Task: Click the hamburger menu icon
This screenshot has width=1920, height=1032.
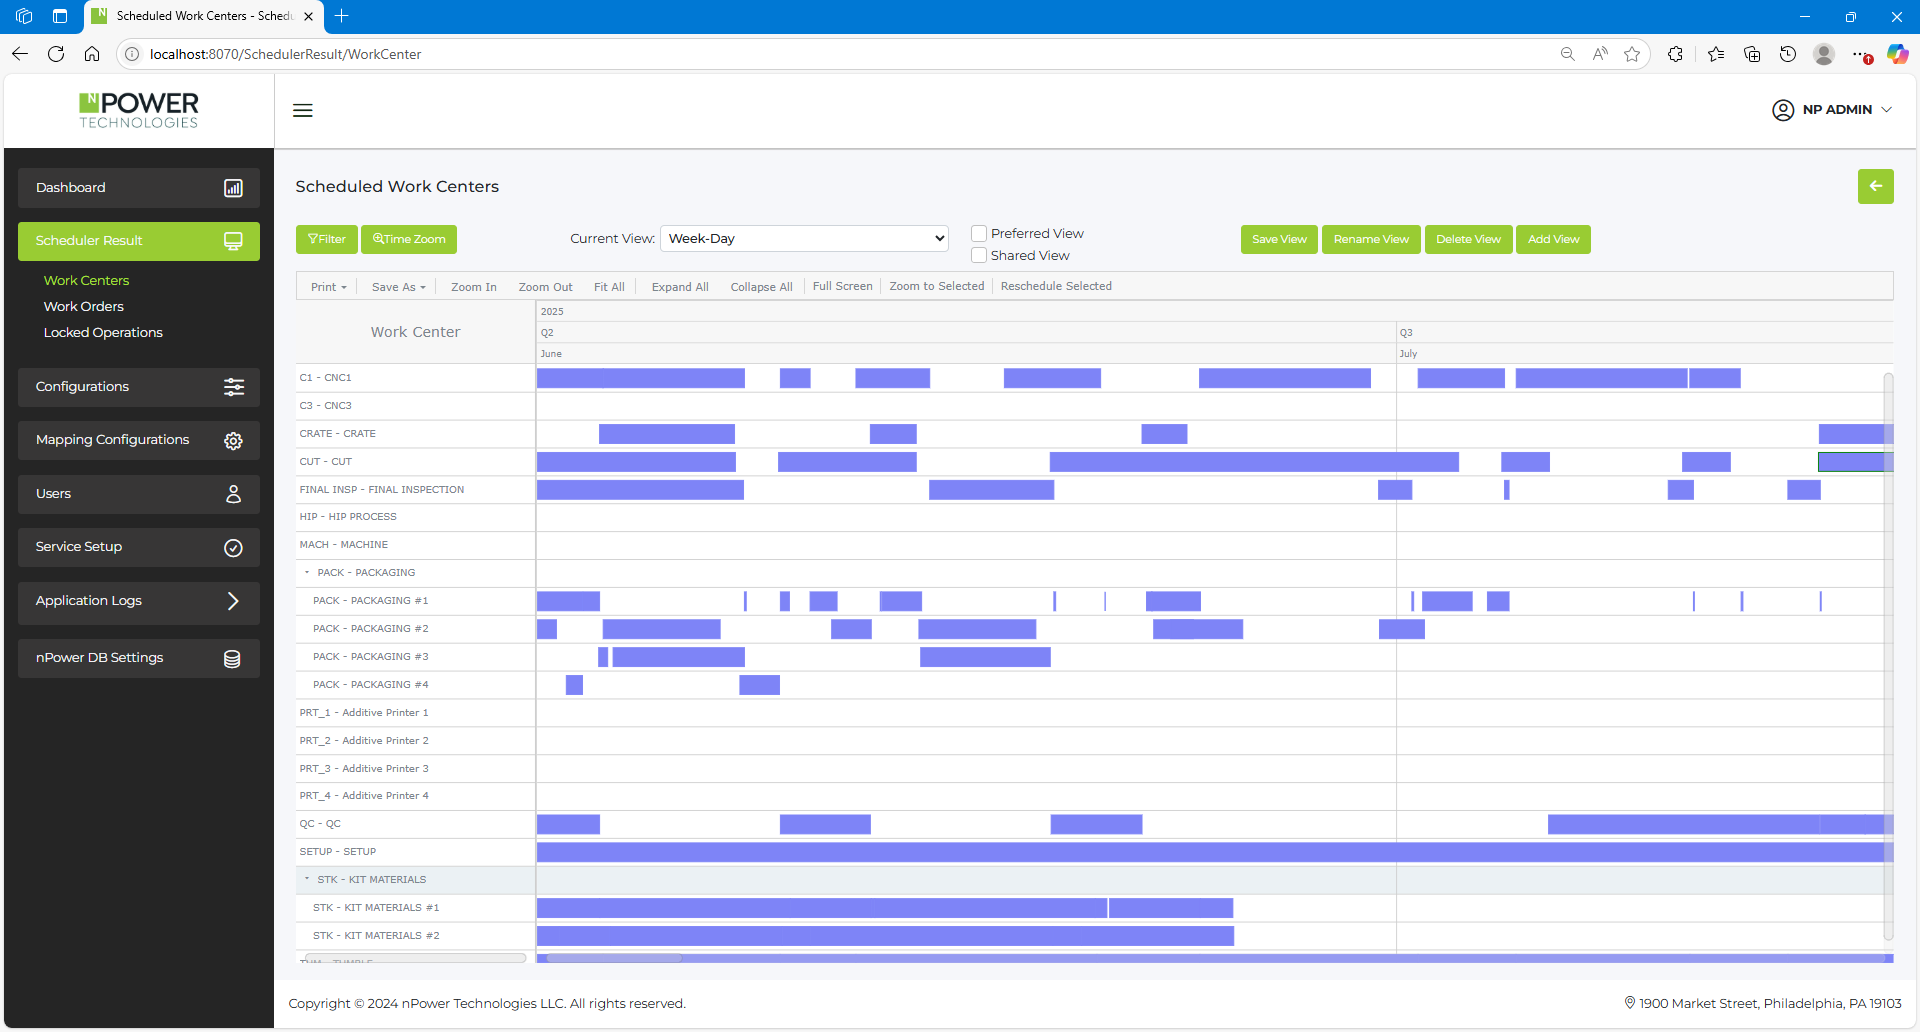Action: tap(302, 110)
